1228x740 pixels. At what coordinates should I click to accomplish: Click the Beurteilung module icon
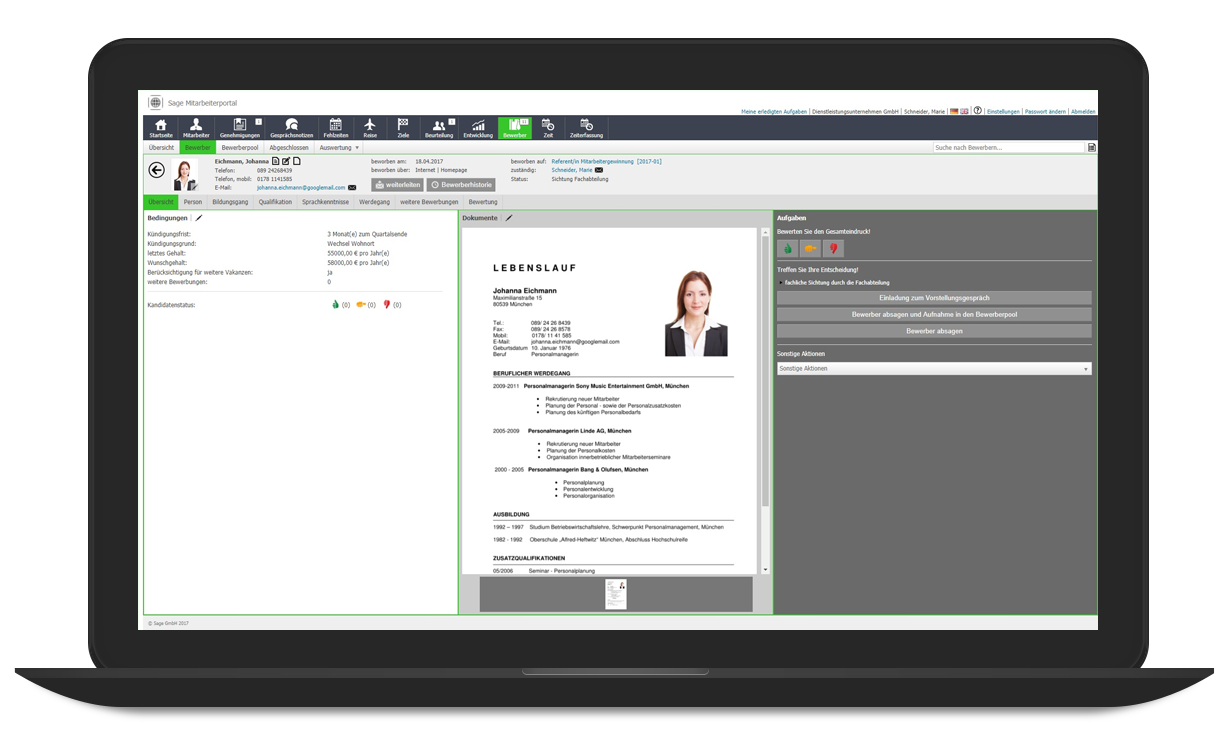click(x=438, y=126)
